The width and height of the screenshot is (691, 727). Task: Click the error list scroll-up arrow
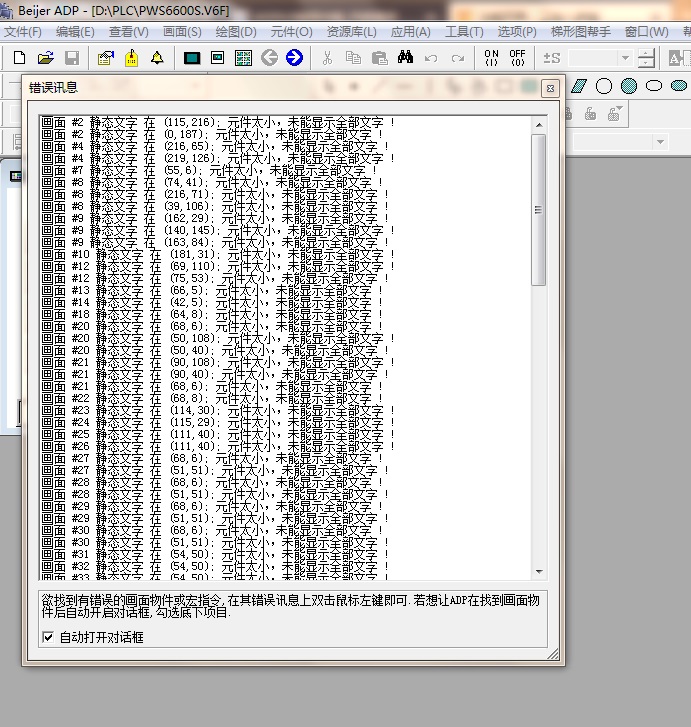pyautogui.click(x=539, y=125)
